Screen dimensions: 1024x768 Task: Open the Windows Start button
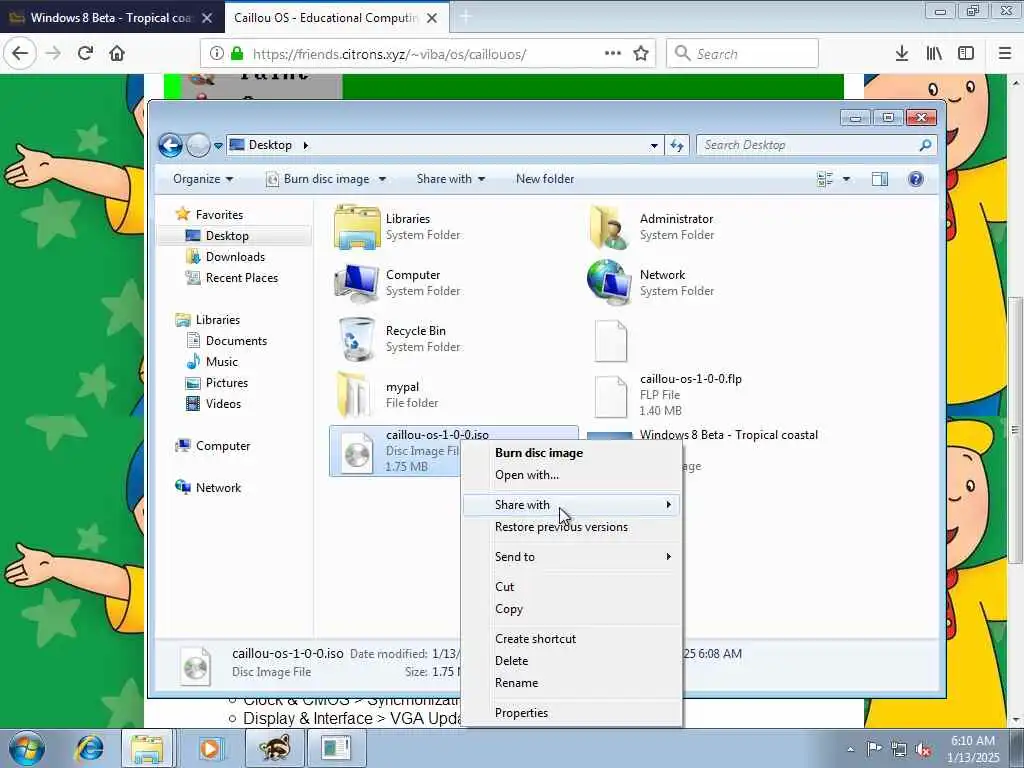(26, 748)
